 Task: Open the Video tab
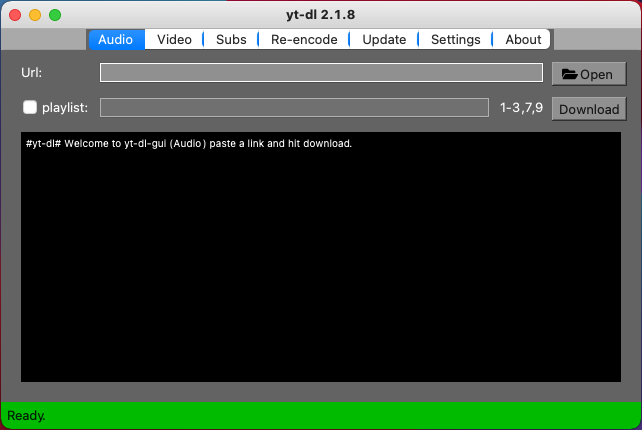pyautogui.click(x=174, y=39)
